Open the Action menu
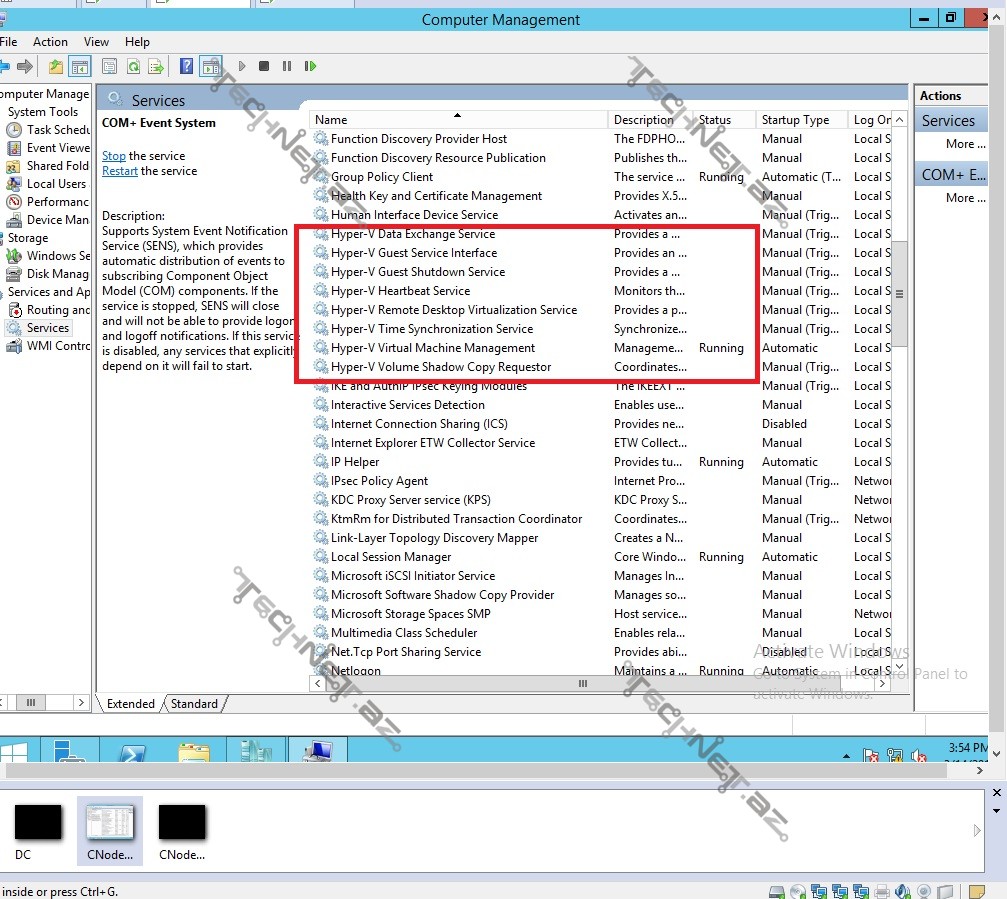Image resolution: width=1007 pixels, height=899 pixels. 50,42
